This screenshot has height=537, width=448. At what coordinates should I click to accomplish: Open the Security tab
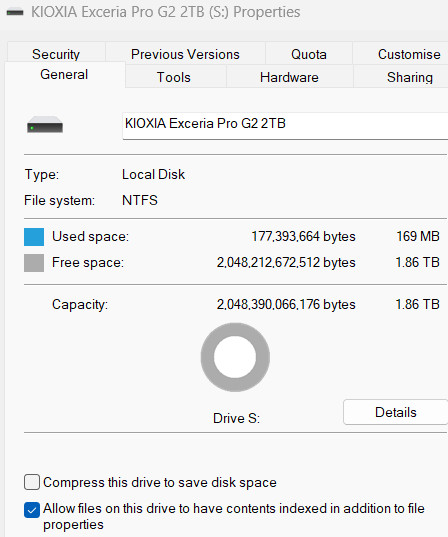point(56,54)
